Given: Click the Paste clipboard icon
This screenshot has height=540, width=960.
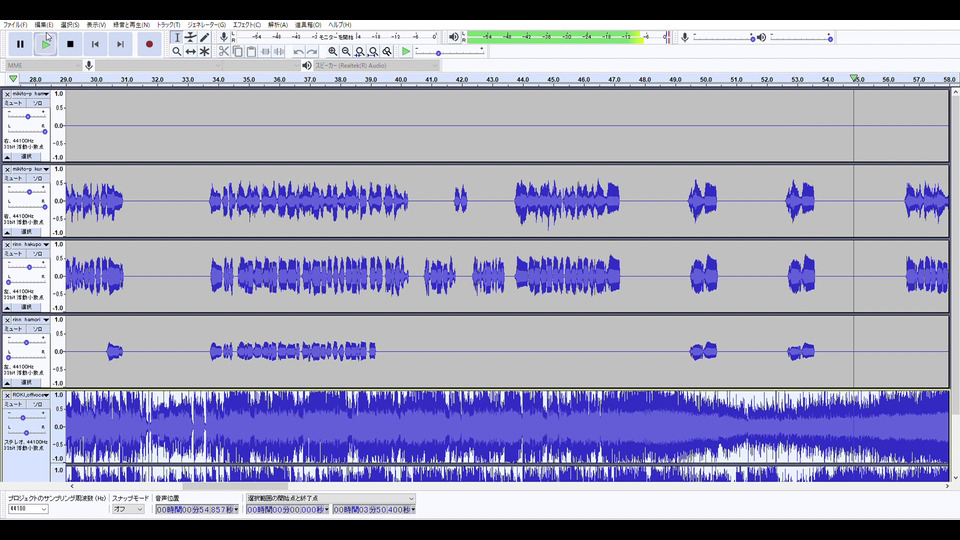Looking at the screenshot, I should point(251,51).
